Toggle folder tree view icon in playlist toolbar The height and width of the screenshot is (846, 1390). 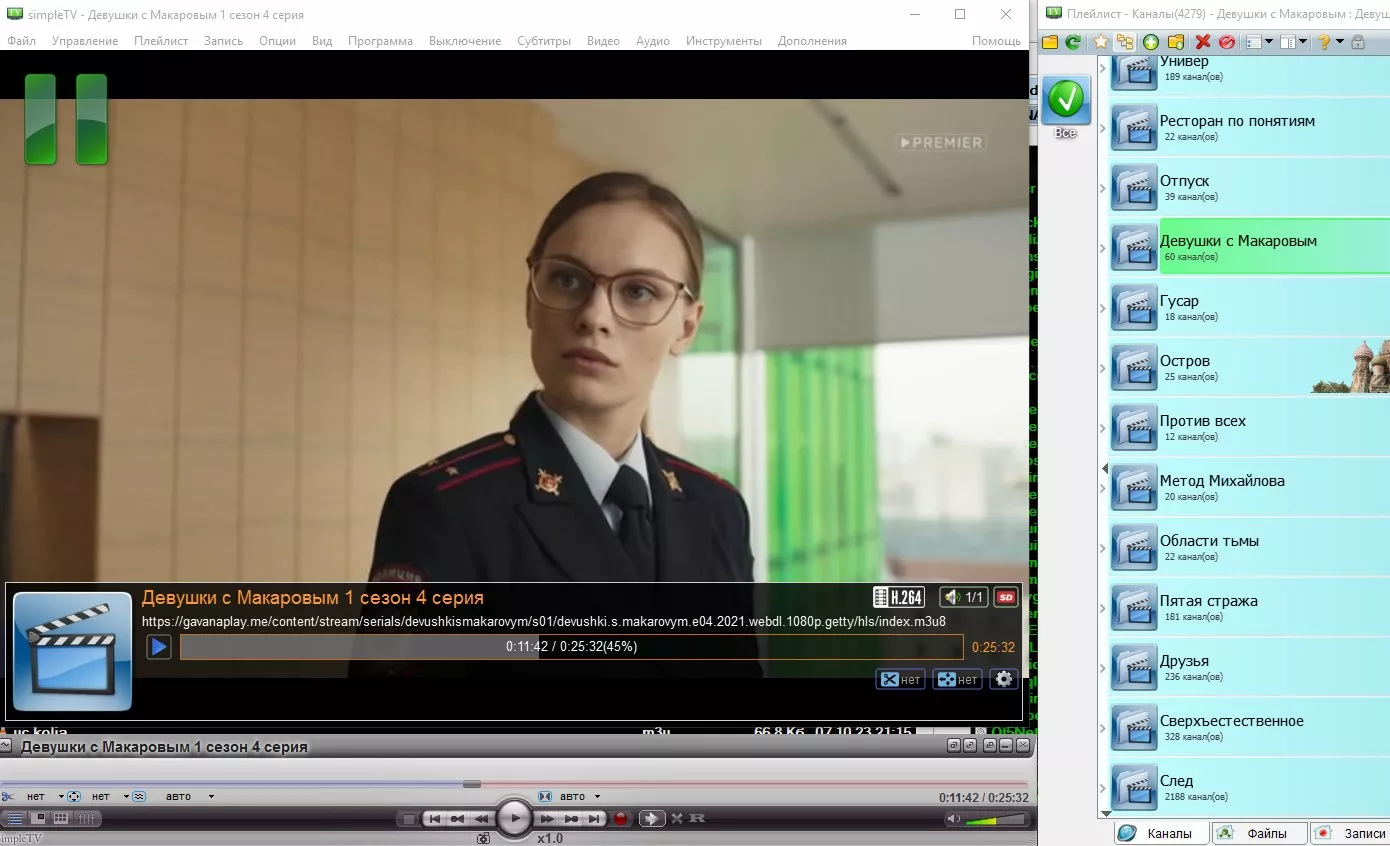[1125, 42]
